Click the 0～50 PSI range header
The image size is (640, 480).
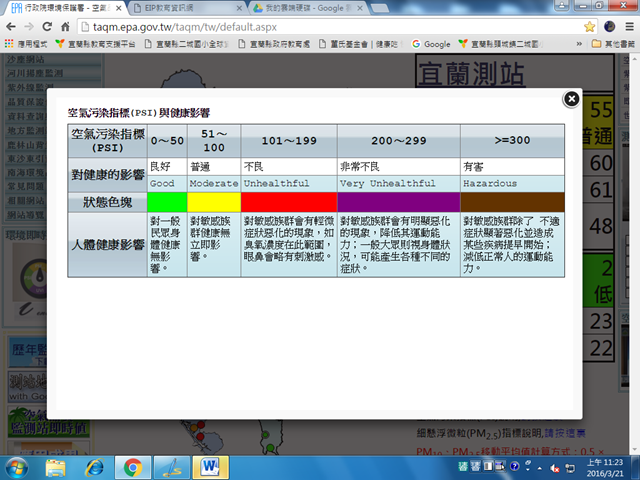(x=167, y=141)
